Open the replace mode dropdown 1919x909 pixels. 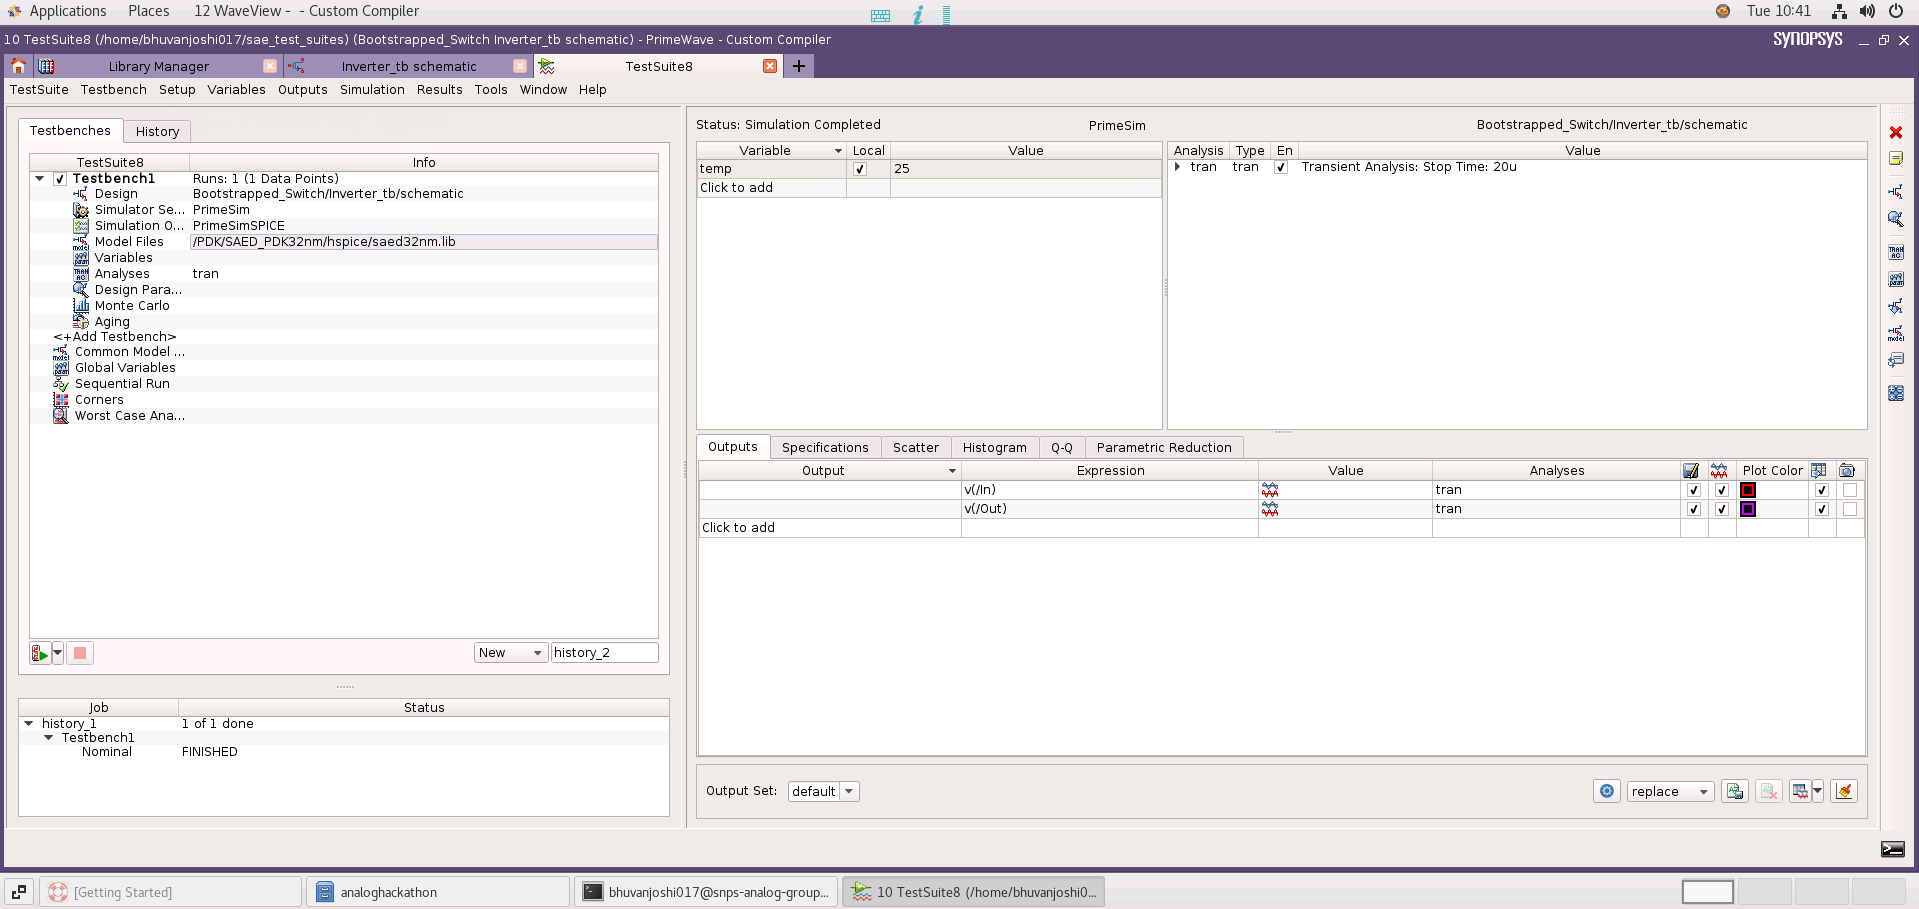1668,791
